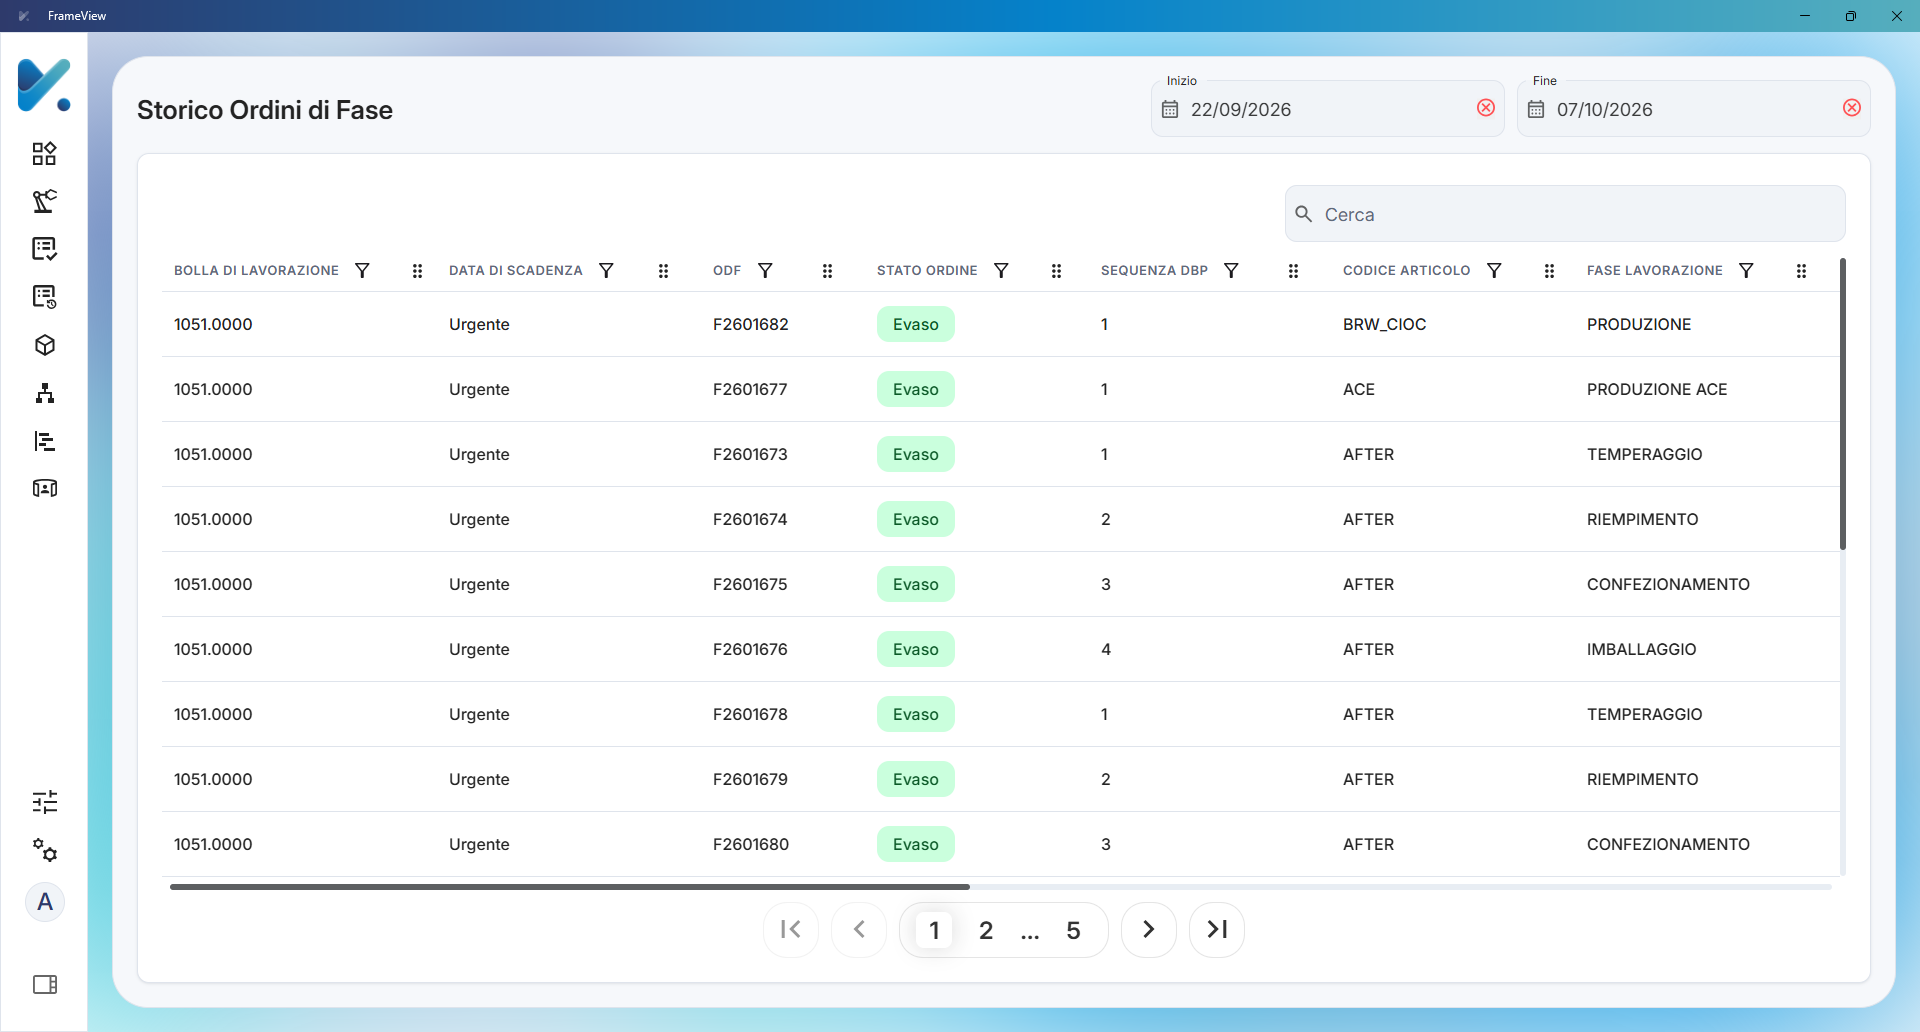Open the Fine date calendar icon
This screenshot has height=1032, width=1920.
(1536, 109)
